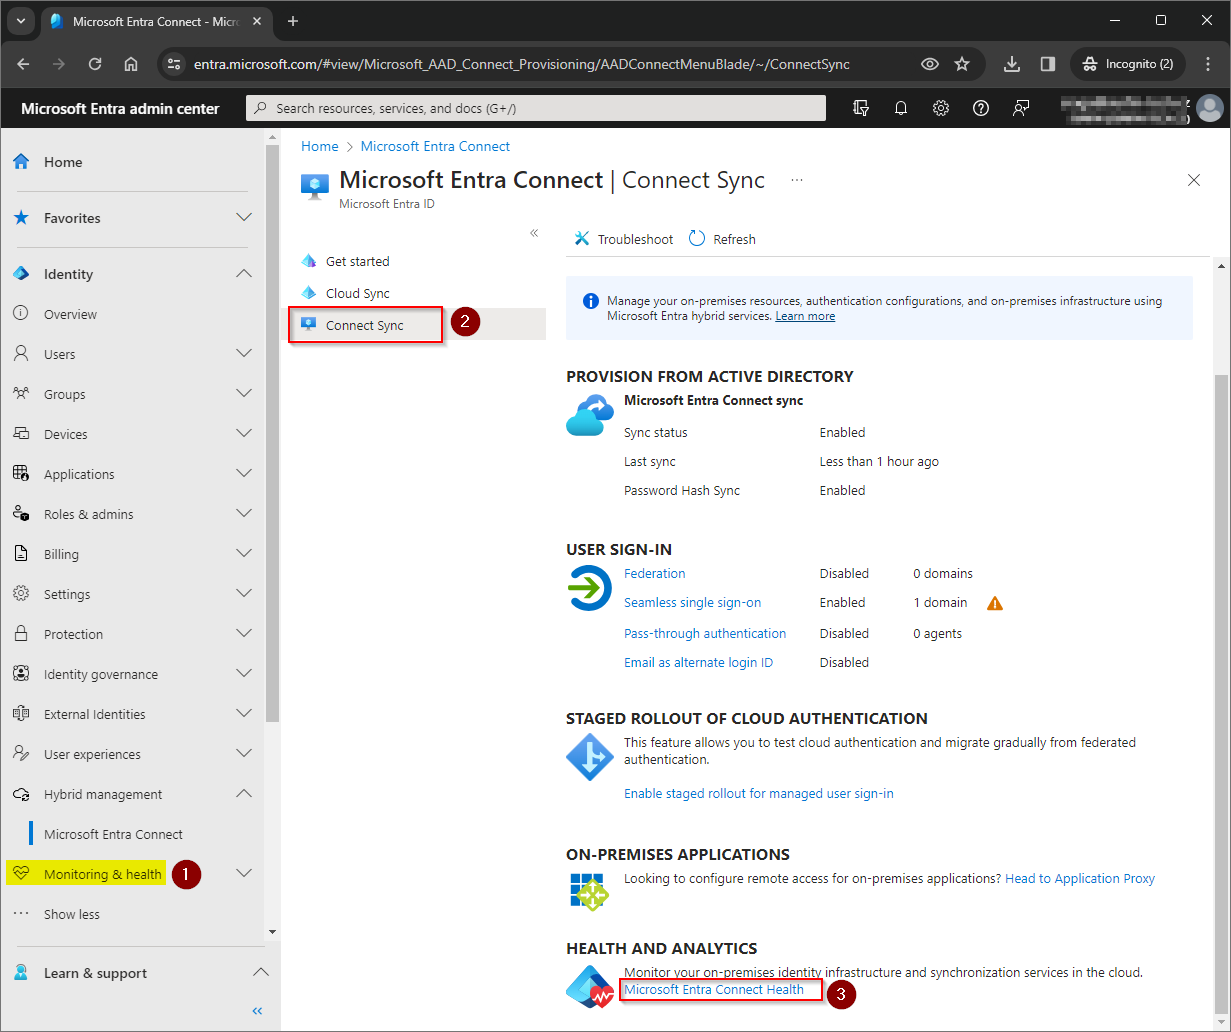Open the Federation link
The image size is (1231, 1032).
click(655, 573)
